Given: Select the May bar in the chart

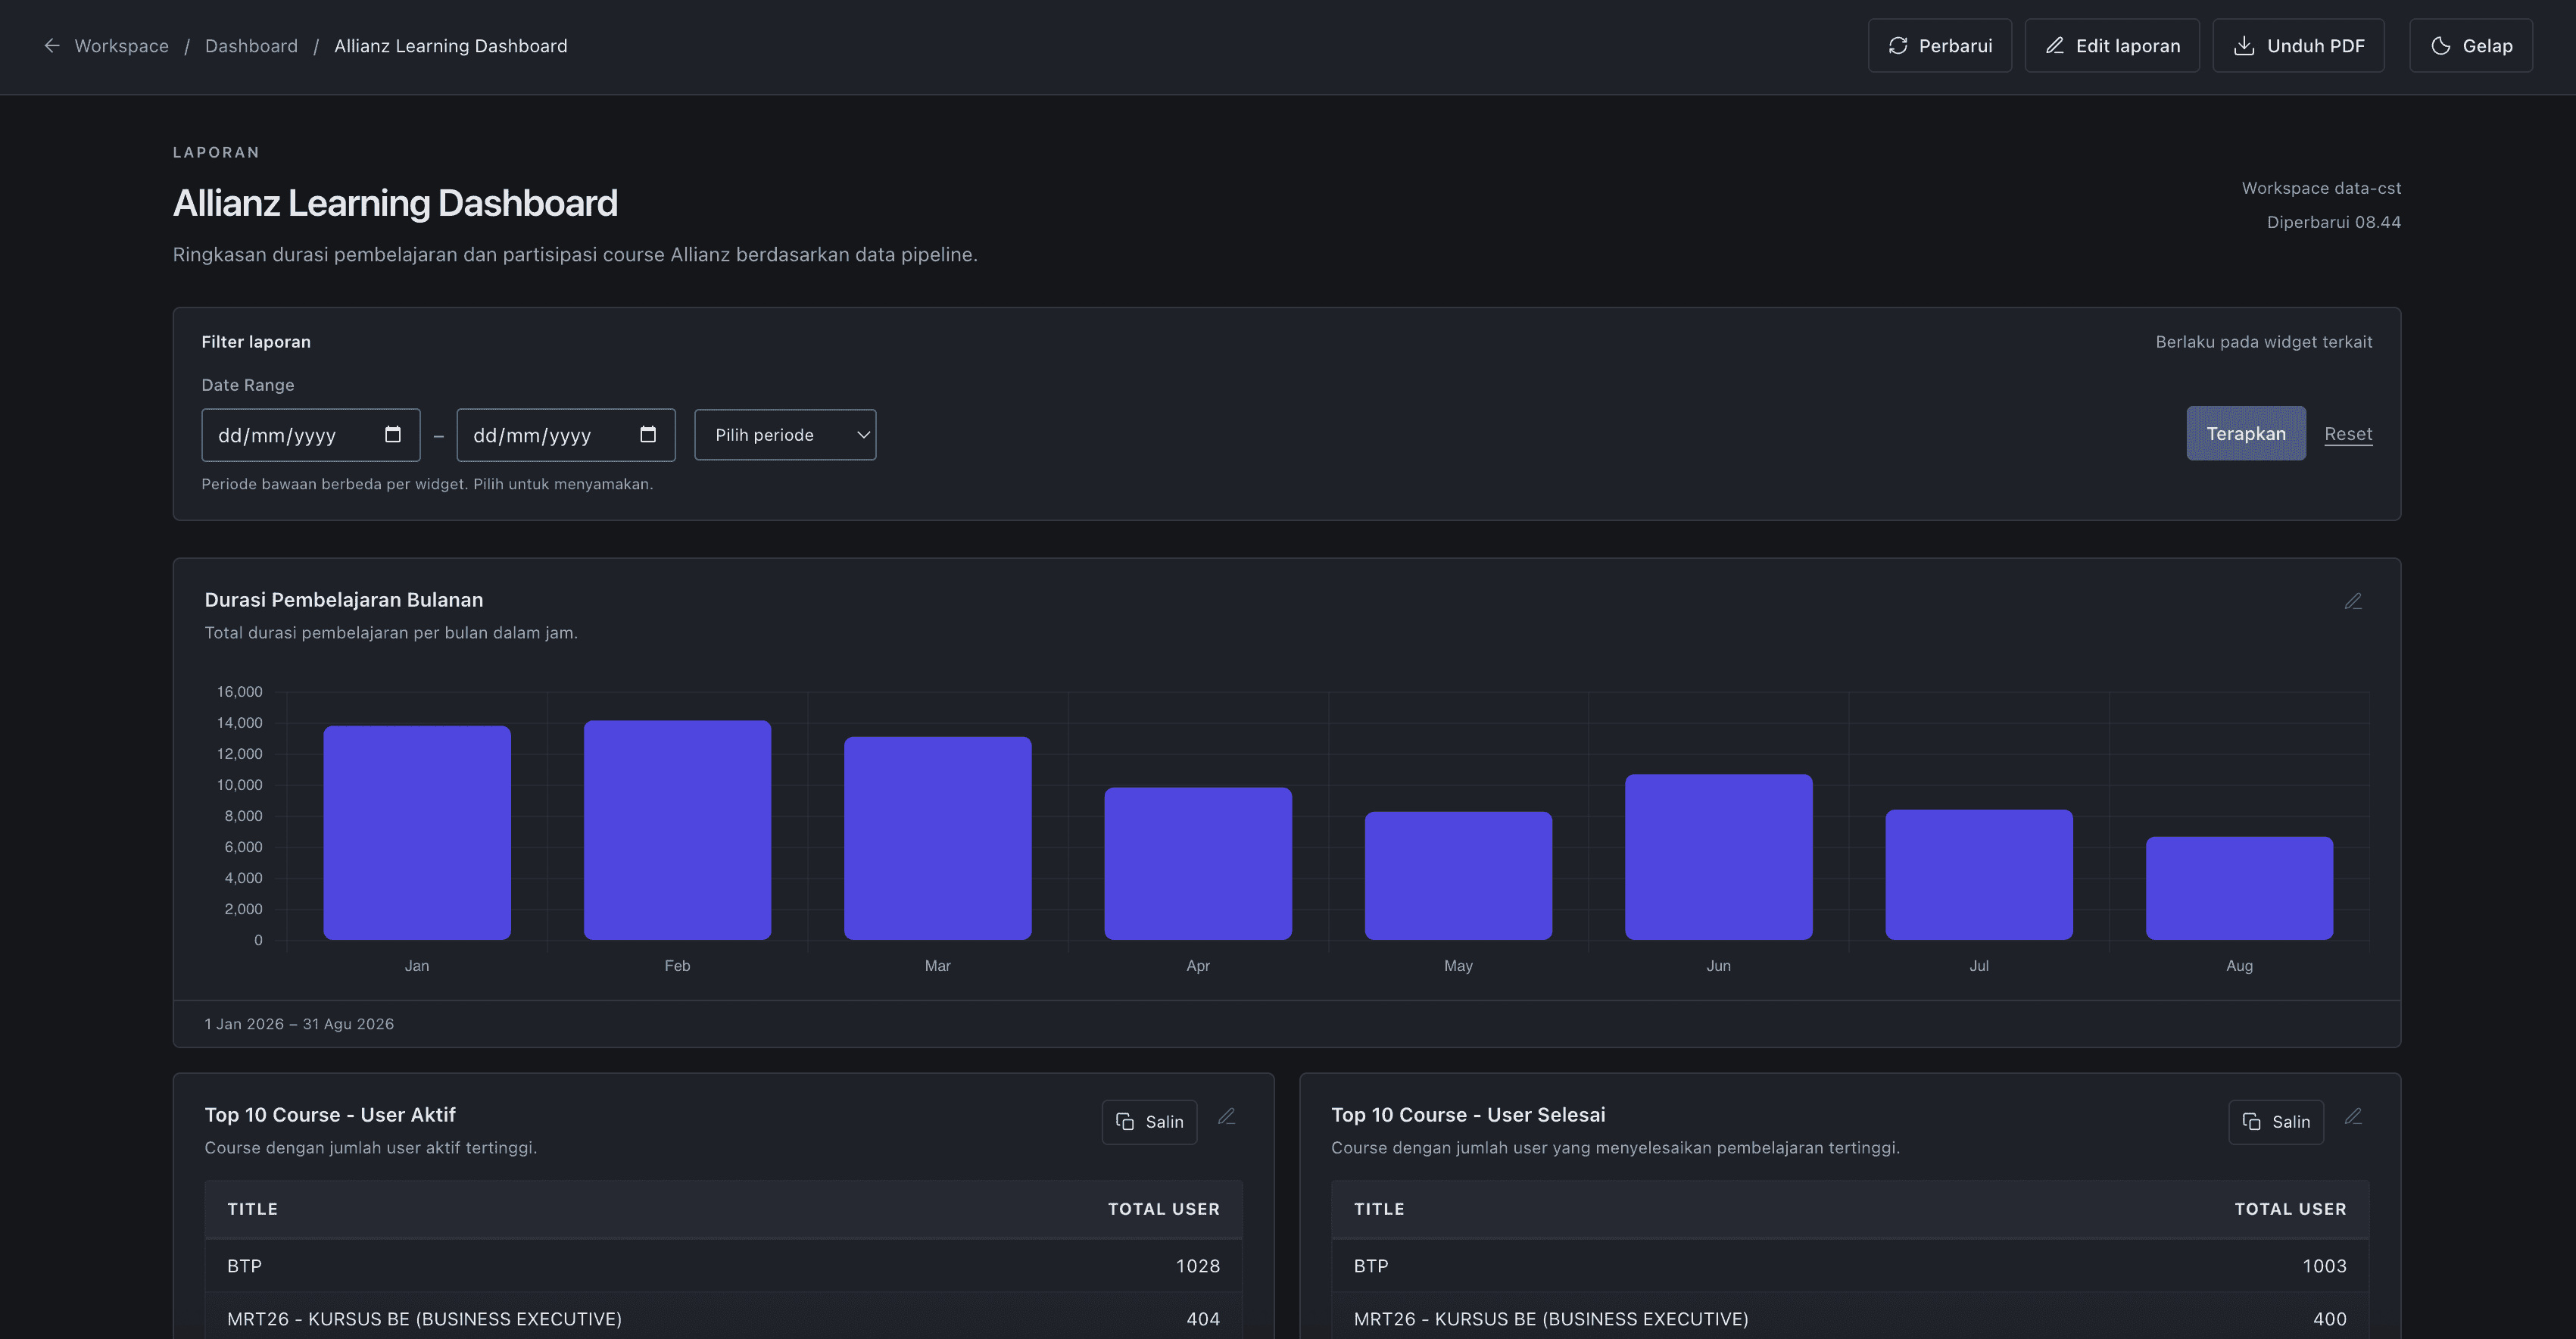Looking at the screenshot, I should pyautogui.click(x=1458, y=875).
